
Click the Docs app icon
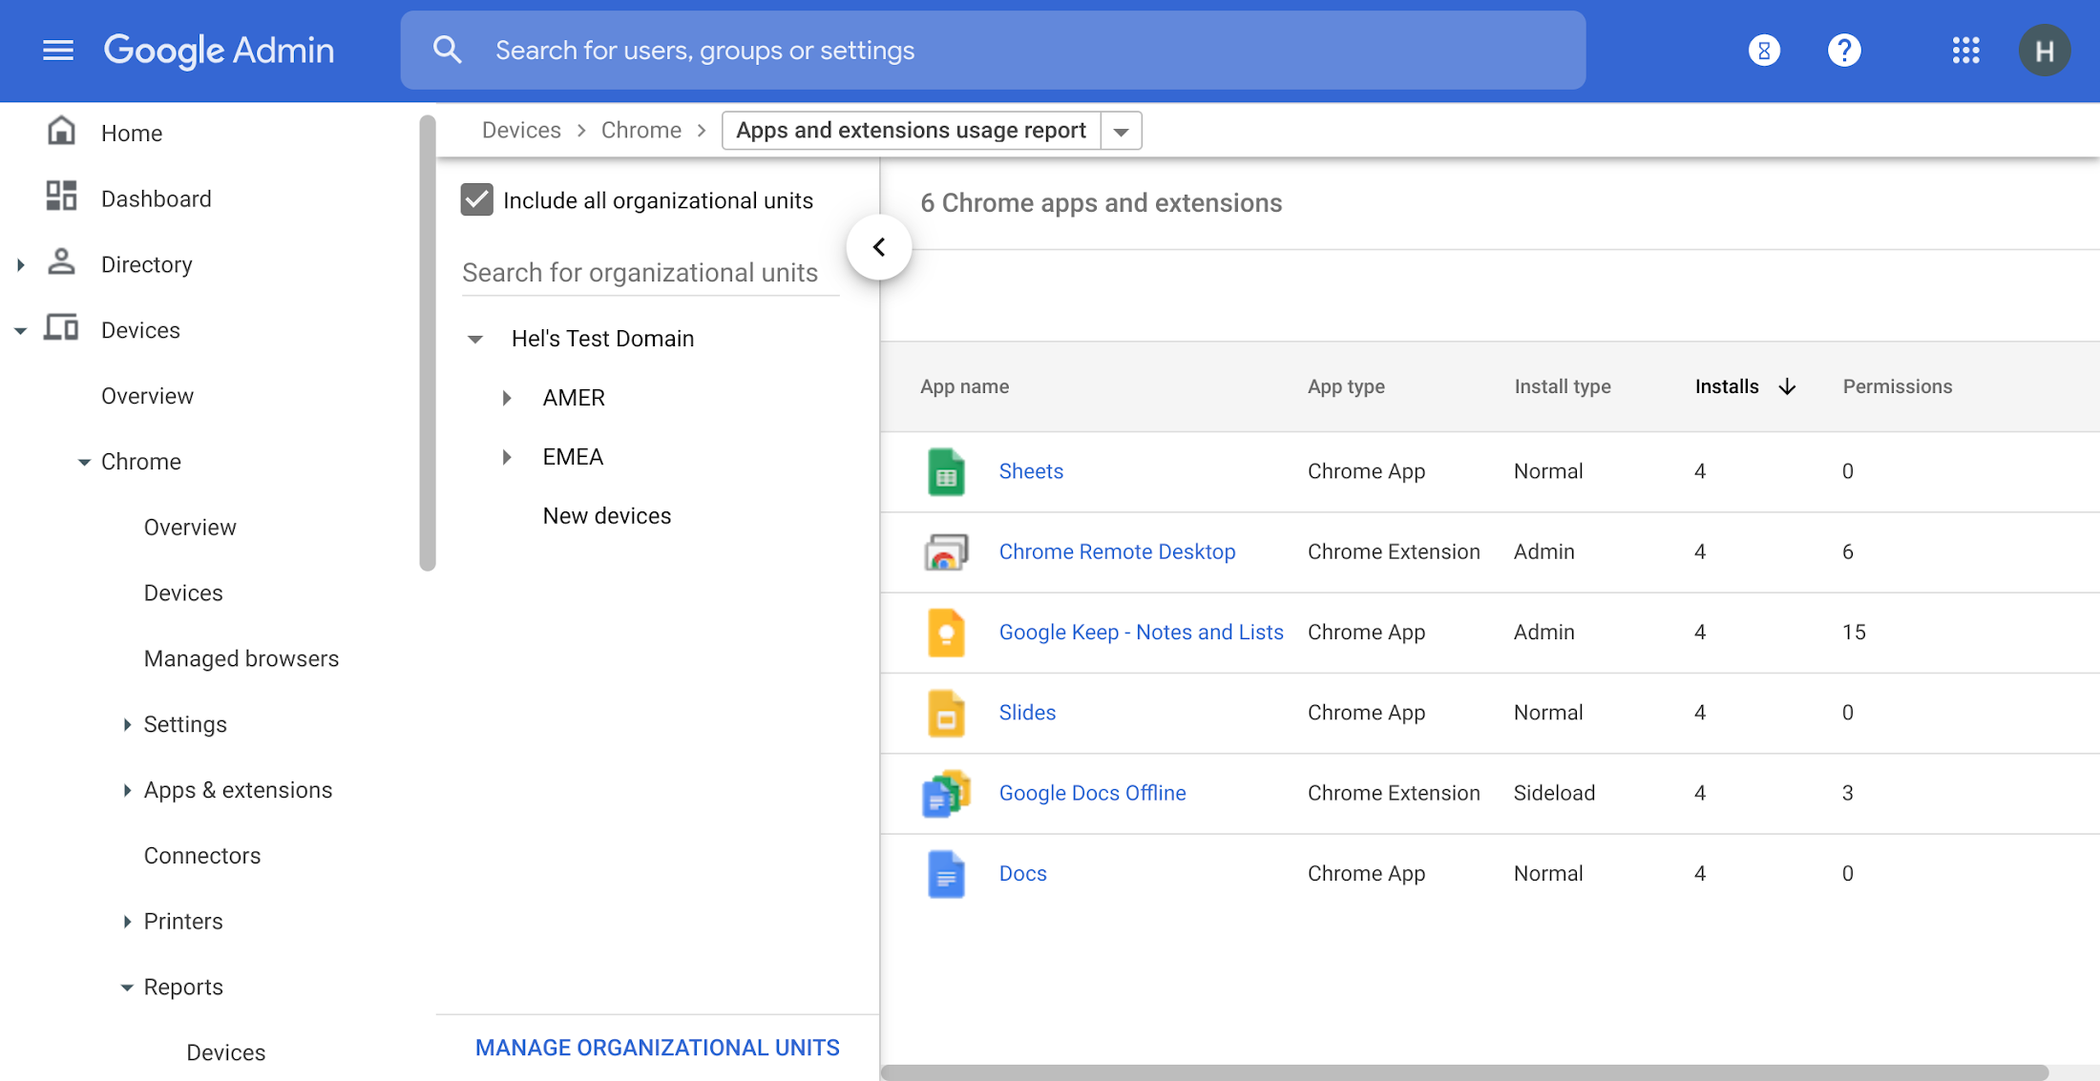[945, 874]
